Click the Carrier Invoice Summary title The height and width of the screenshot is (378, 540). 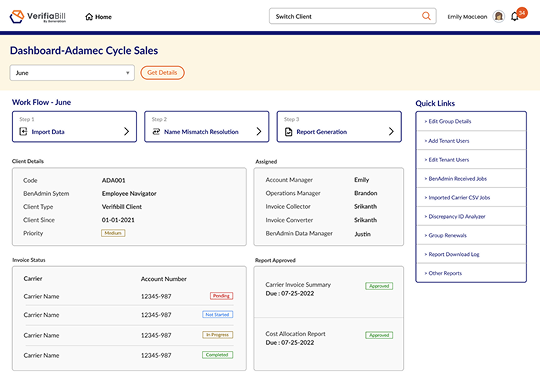(298, 284)
